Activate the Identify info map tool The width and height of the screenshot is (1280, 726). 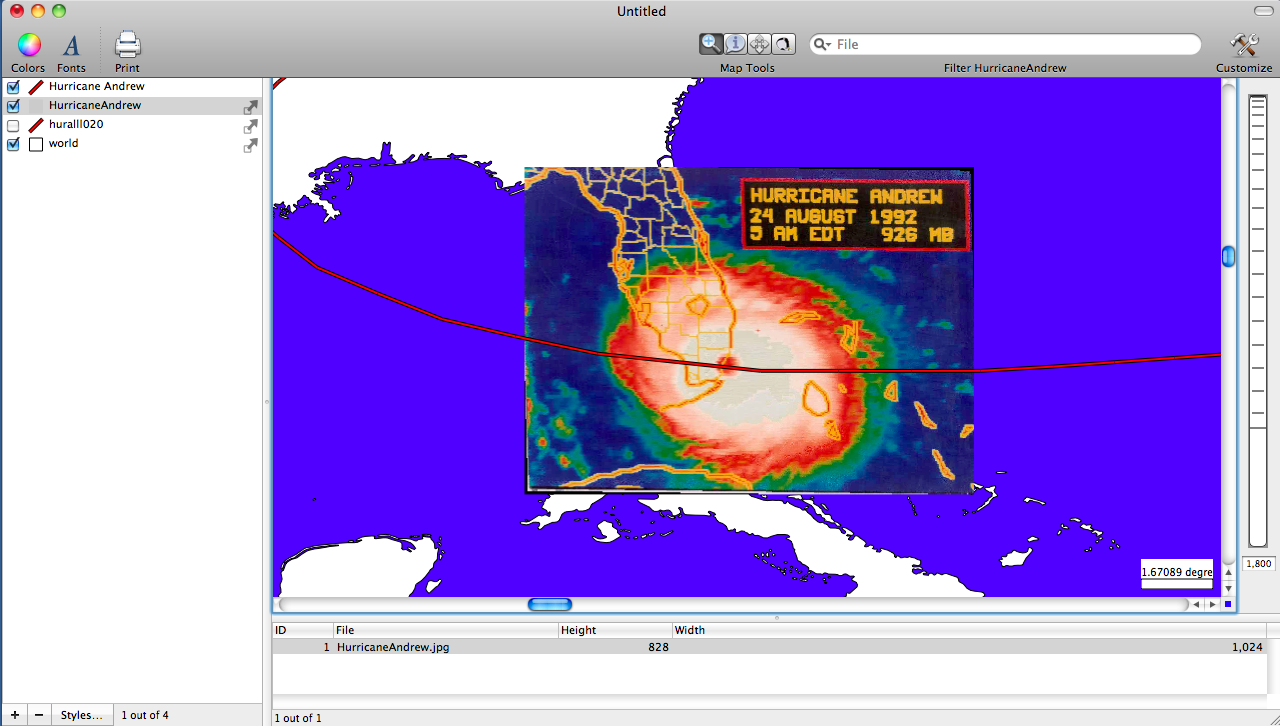point(735,43)
